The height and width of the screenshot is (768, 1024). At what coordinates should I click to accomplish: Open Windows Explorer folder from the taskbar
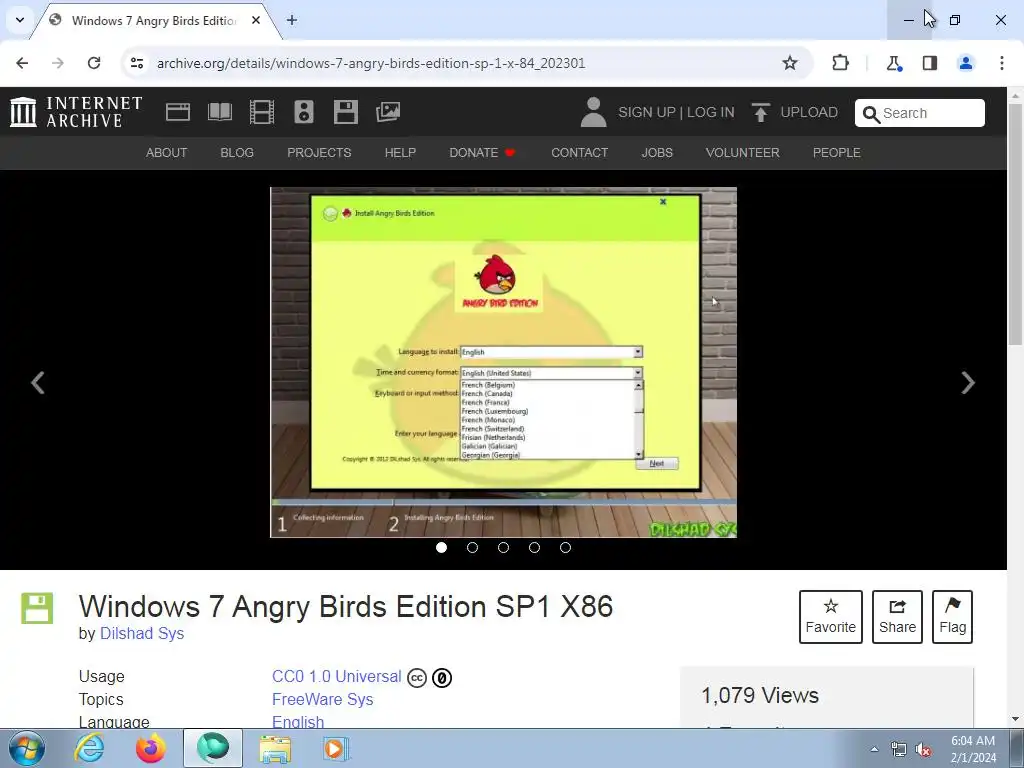click(275, 748)
